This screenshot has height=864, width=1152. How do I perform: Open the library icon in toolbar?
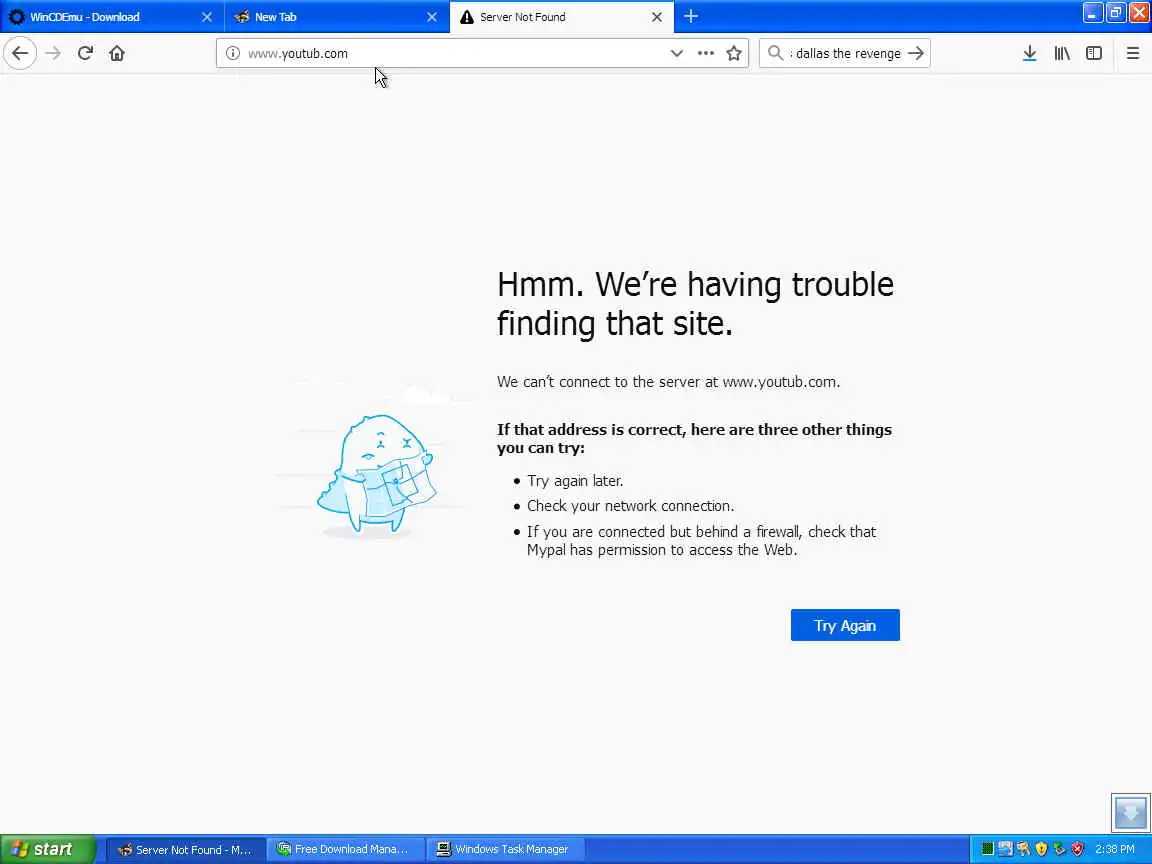[x=1062, y=54]
